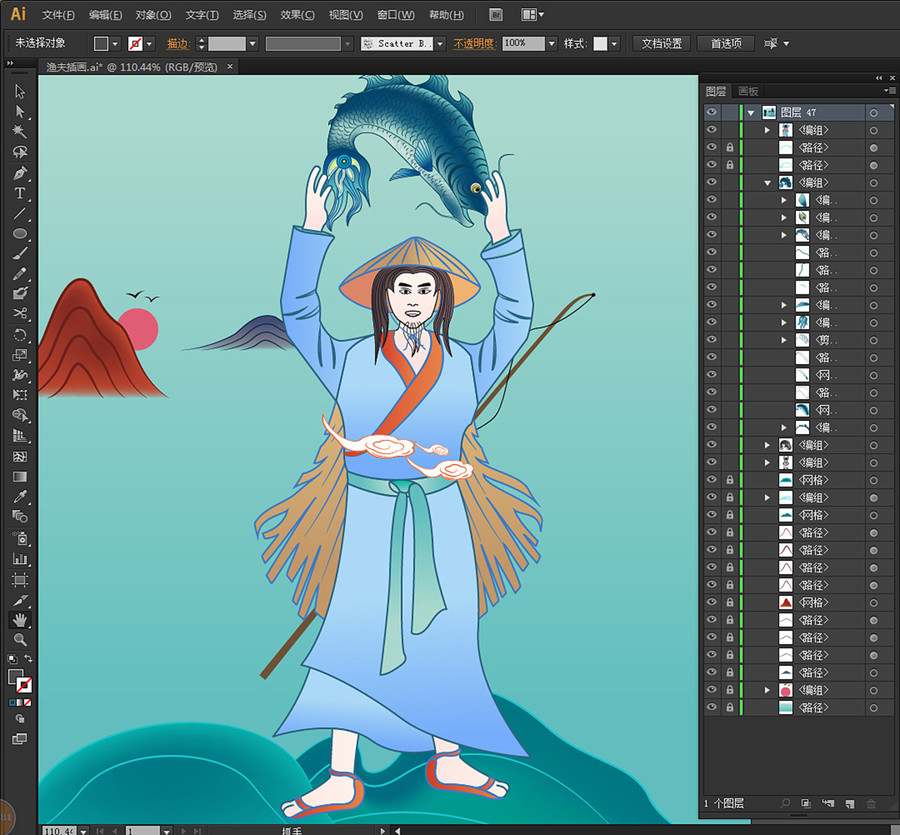Open Adobe Bridge with Br button
Viewport: 900px width, 835px height.
point(496,15)
